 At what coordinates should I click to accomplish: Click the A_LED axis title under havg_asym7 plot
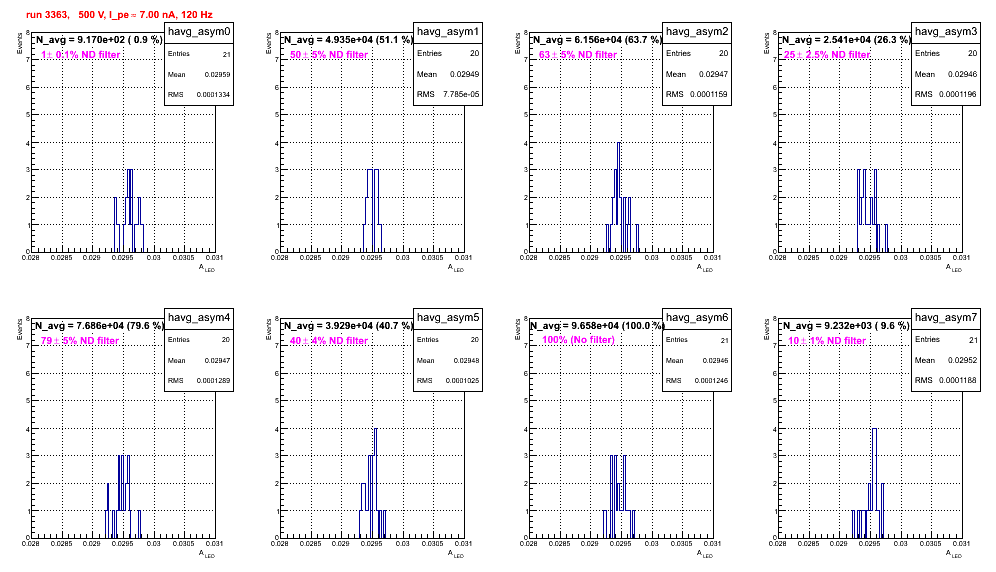[x=955, y=554]
